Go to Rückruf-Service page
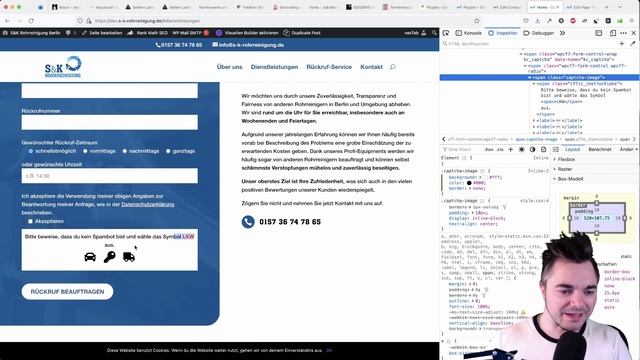 pos(329,67)
